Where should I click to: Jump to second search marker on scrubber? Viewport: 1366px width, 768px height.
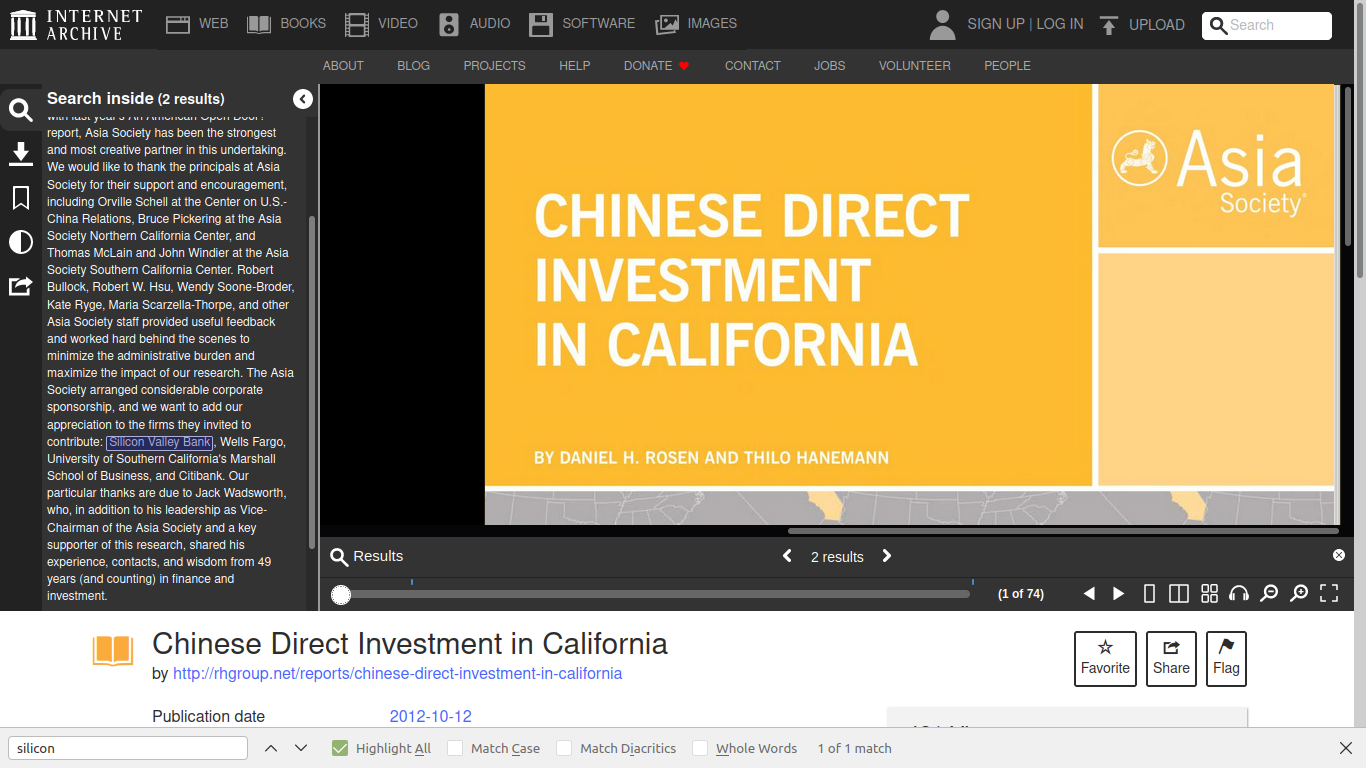pyautogui.click(x=973, y=582)
